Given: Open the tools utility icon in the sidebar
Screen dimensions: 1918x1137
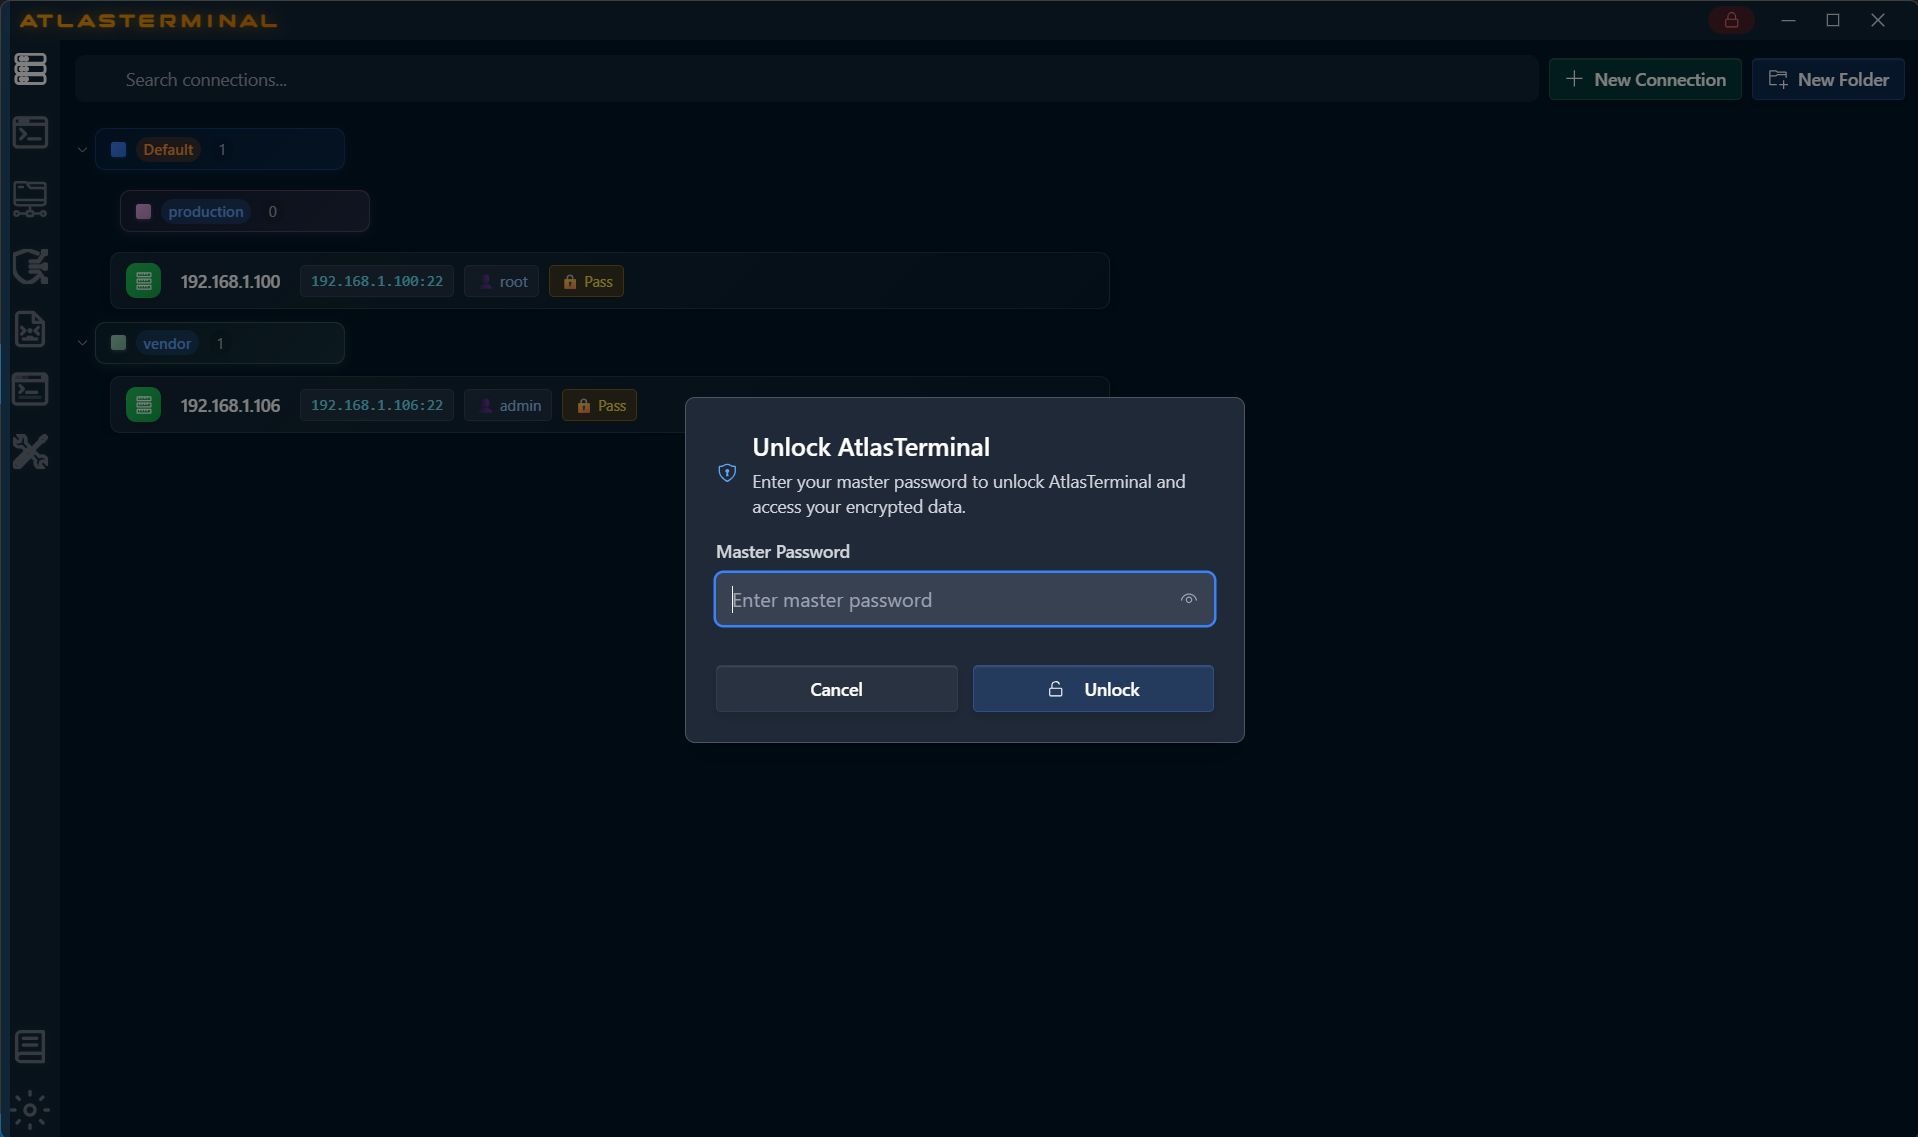Looking at the screenshot, I should (31, 451).
